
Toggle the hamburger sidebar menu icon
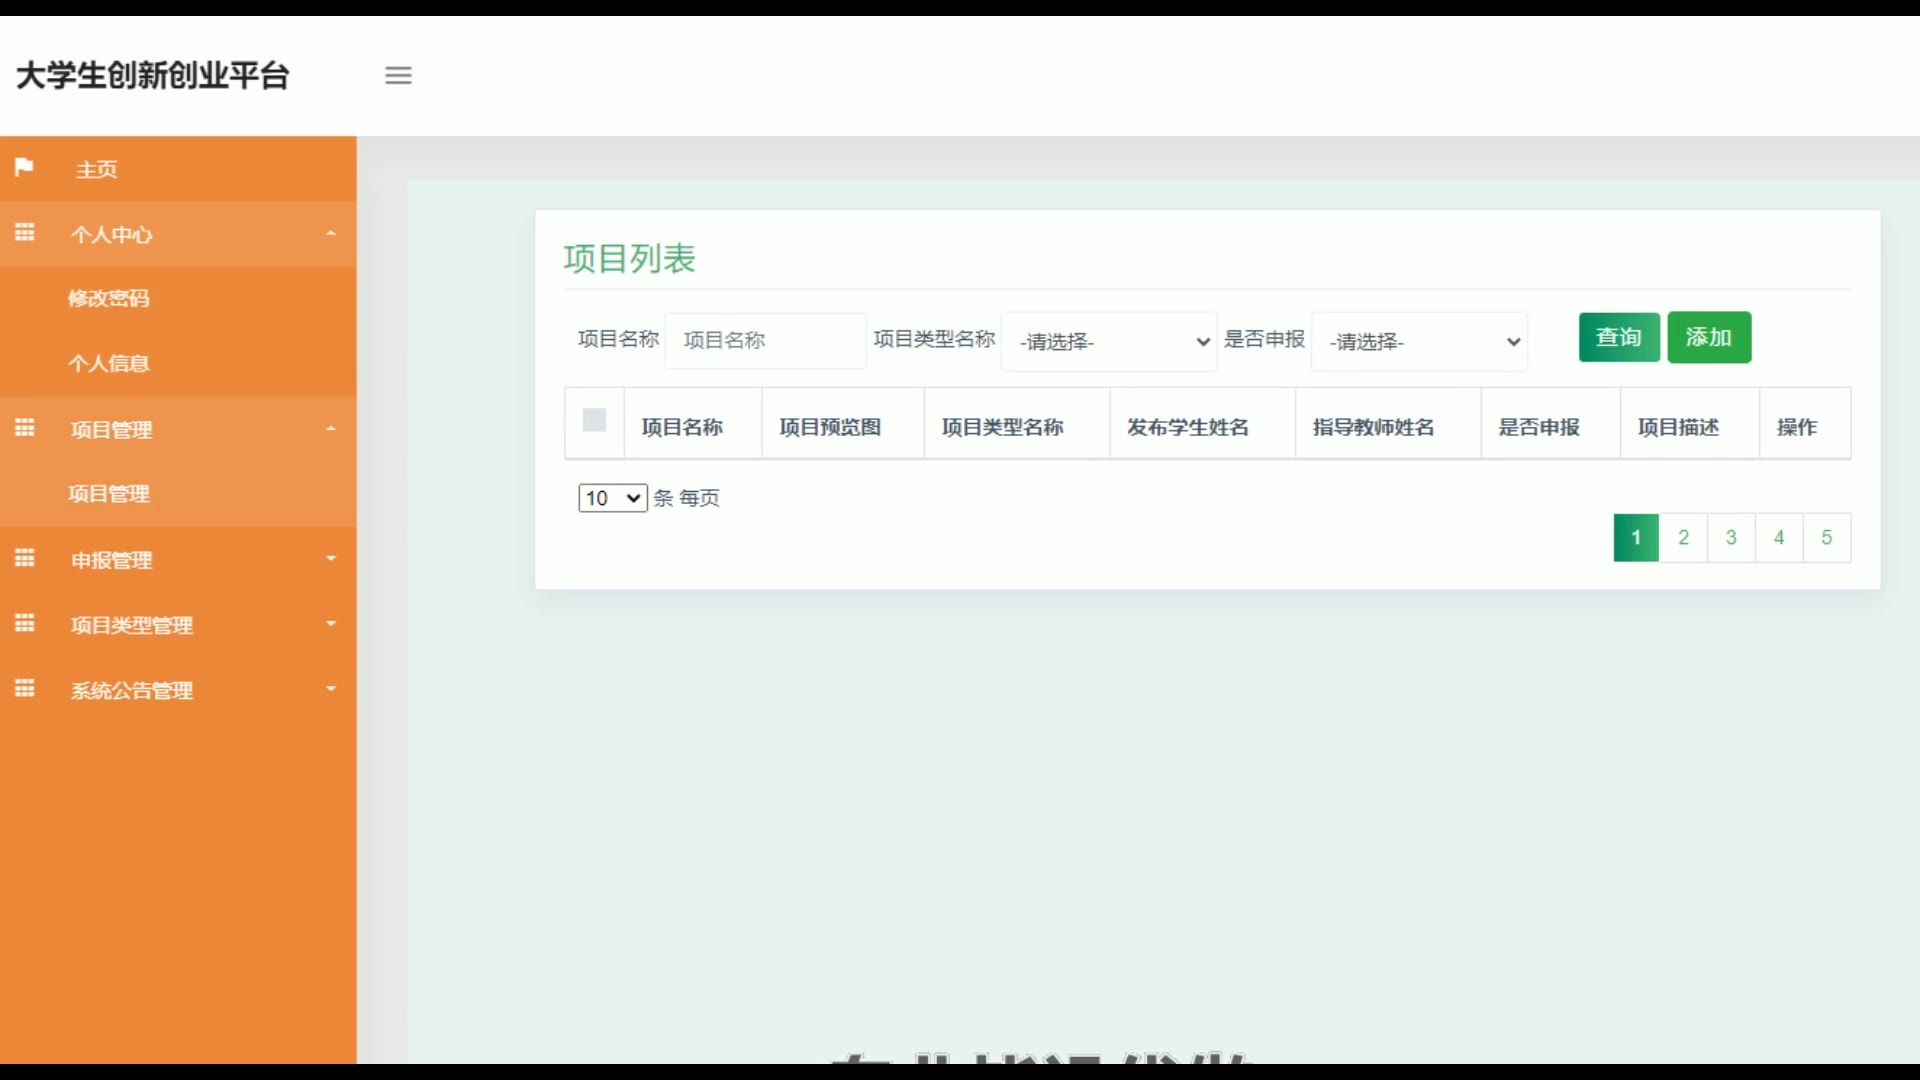[x=398, y=75]
